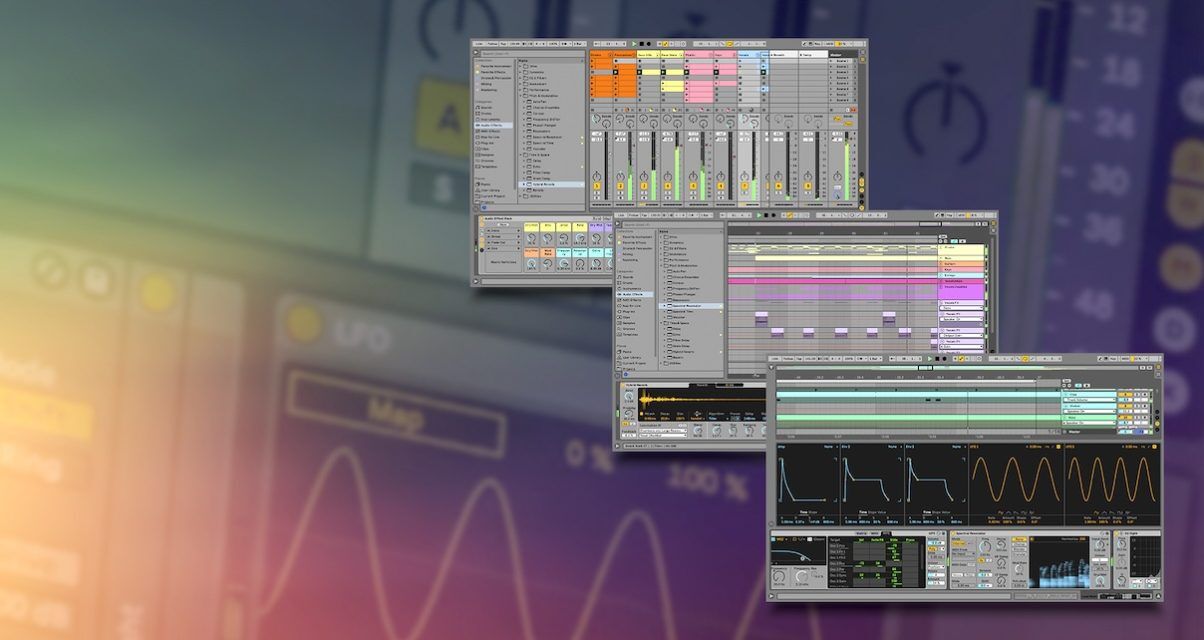Click the overview zoom box above teal tracks
This screenshot has height=640, width=1204.
pyautogui.click(x=925, y=368)
